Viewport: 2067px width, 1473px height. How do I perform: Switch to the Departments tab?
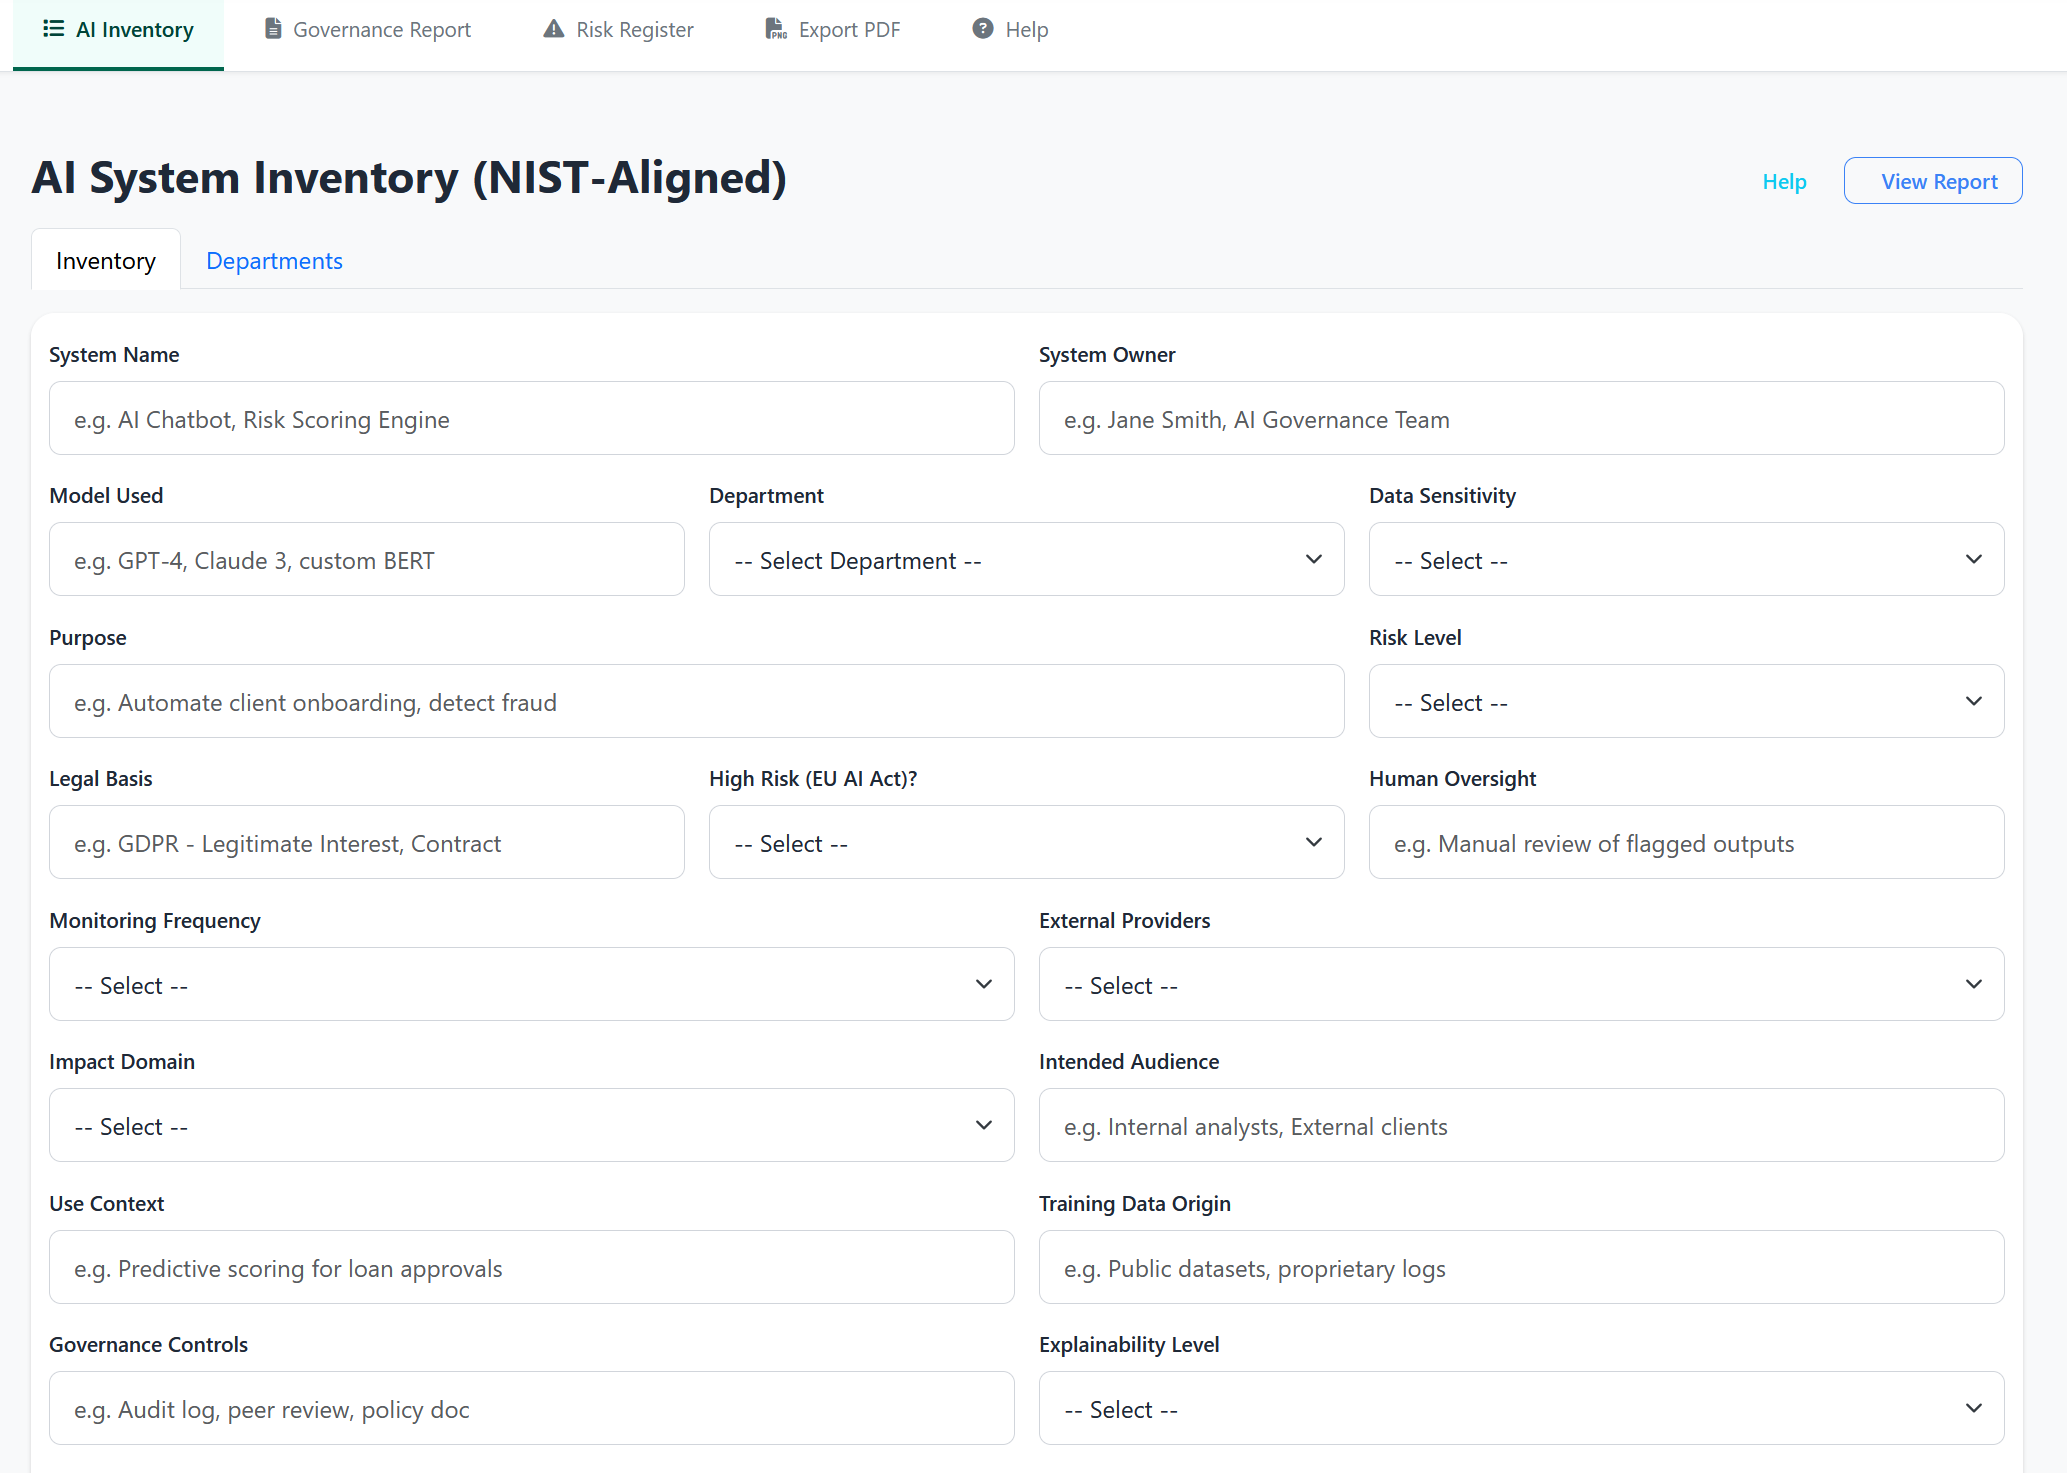coord(274,260)
